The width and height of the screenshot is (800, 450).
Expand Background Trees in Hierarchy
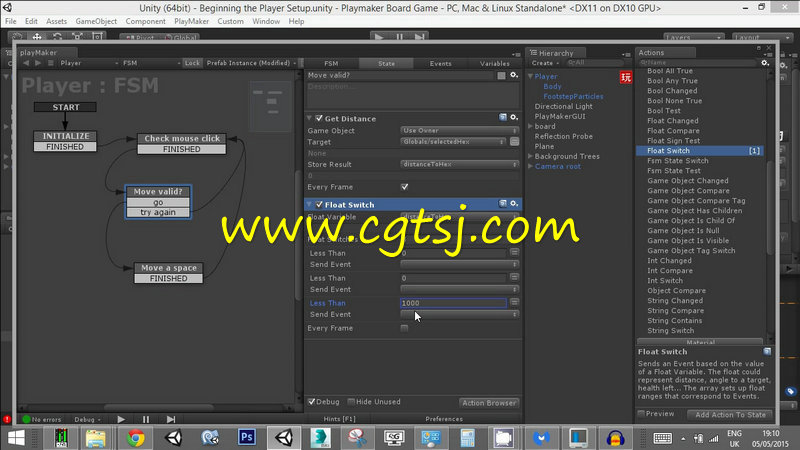pos(531,156)
